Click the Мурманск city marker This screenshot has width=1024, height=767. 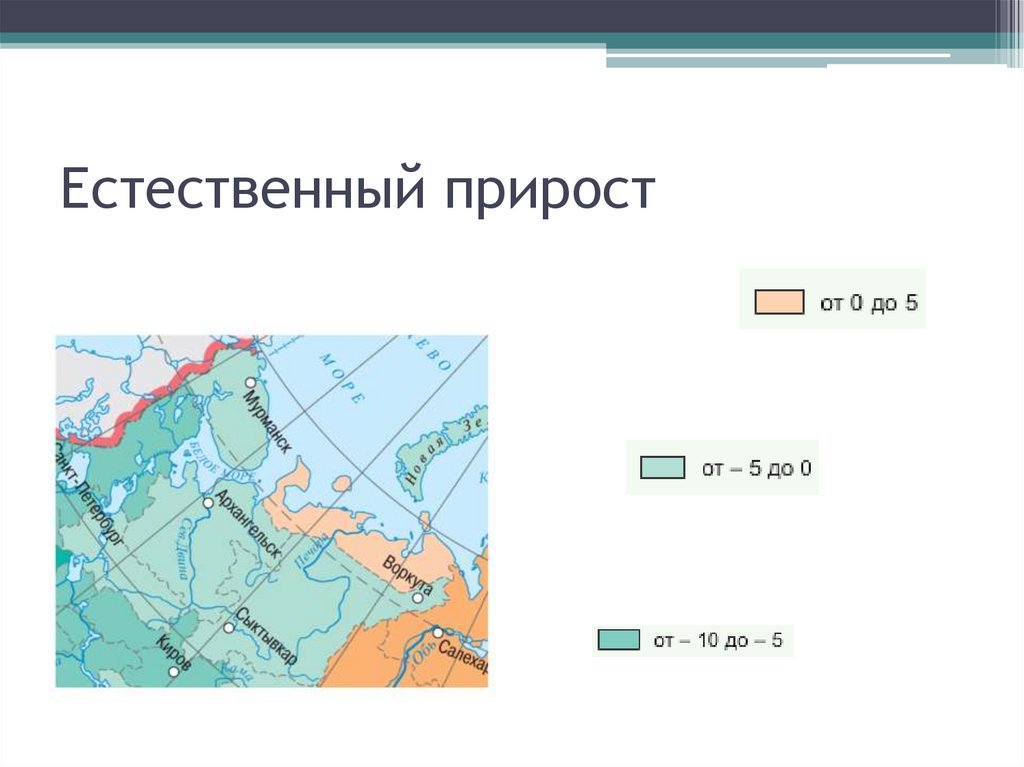pyautogui.click(x=250, y=382)
